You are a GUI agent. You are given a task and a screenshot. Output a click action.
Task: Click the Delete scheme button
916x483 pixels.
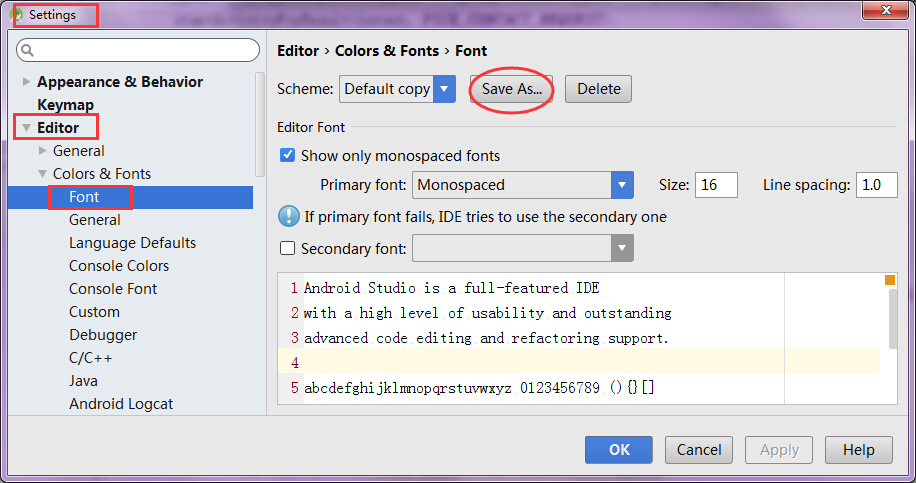598,89
